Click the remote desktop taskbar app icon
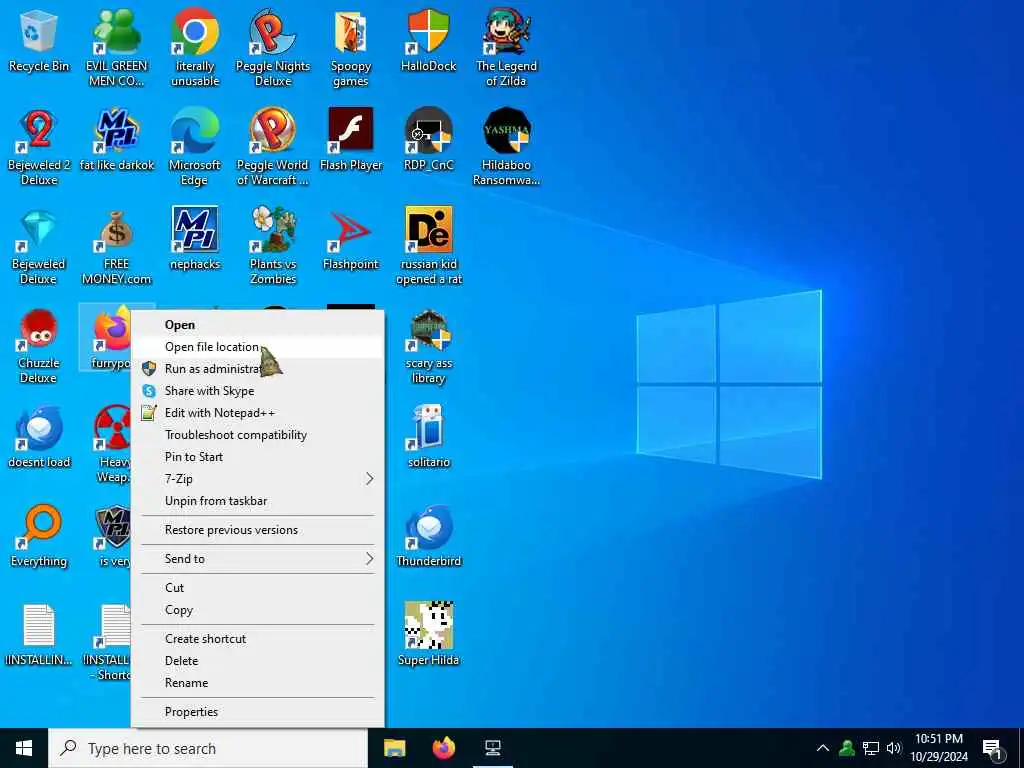The image size is (1024, 768). coord(493,748)
